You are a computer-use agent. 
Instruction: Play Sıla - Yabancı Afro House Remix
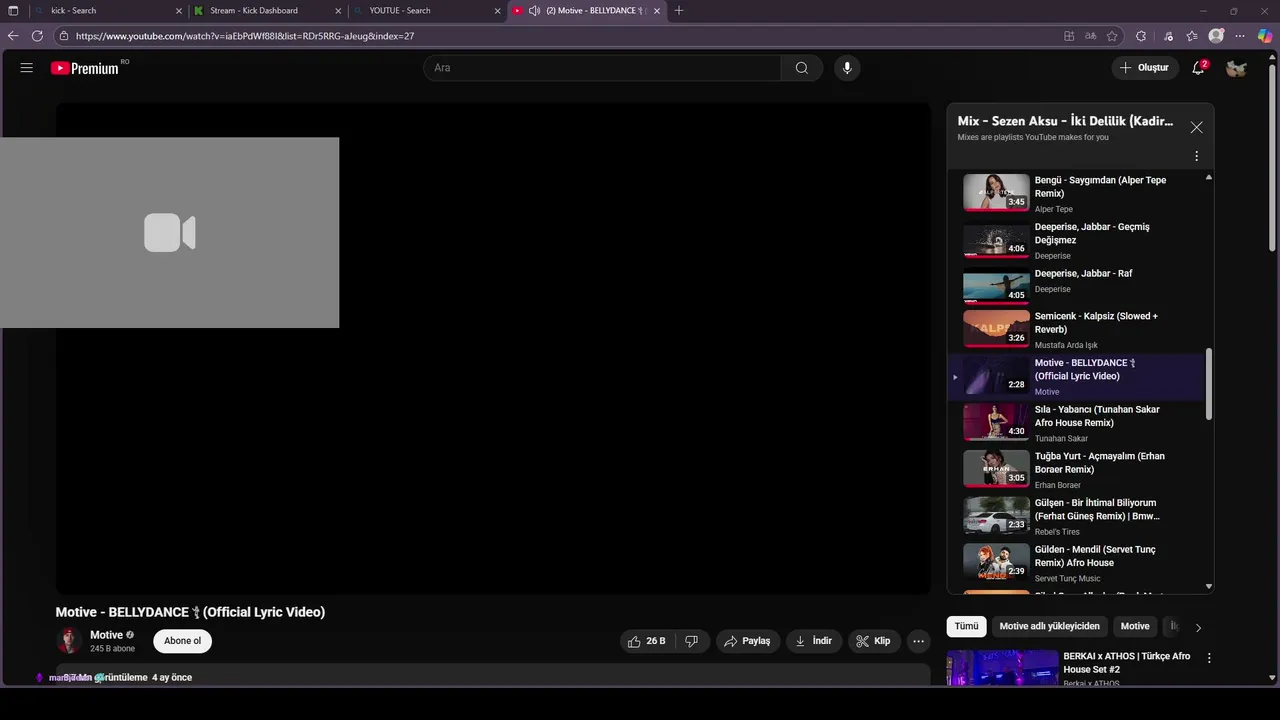[1077, 423]
